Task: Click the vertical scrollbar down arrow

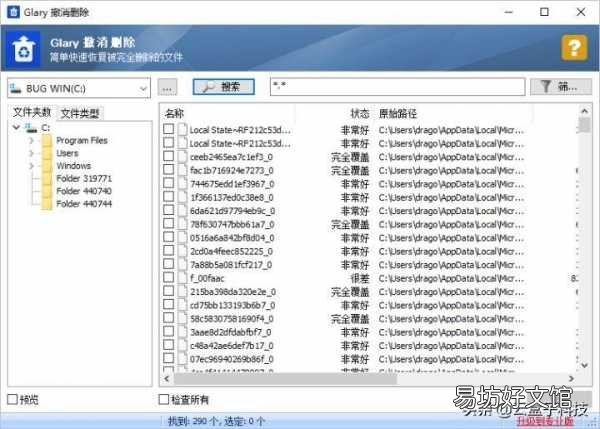Action: tap(585, 365)
